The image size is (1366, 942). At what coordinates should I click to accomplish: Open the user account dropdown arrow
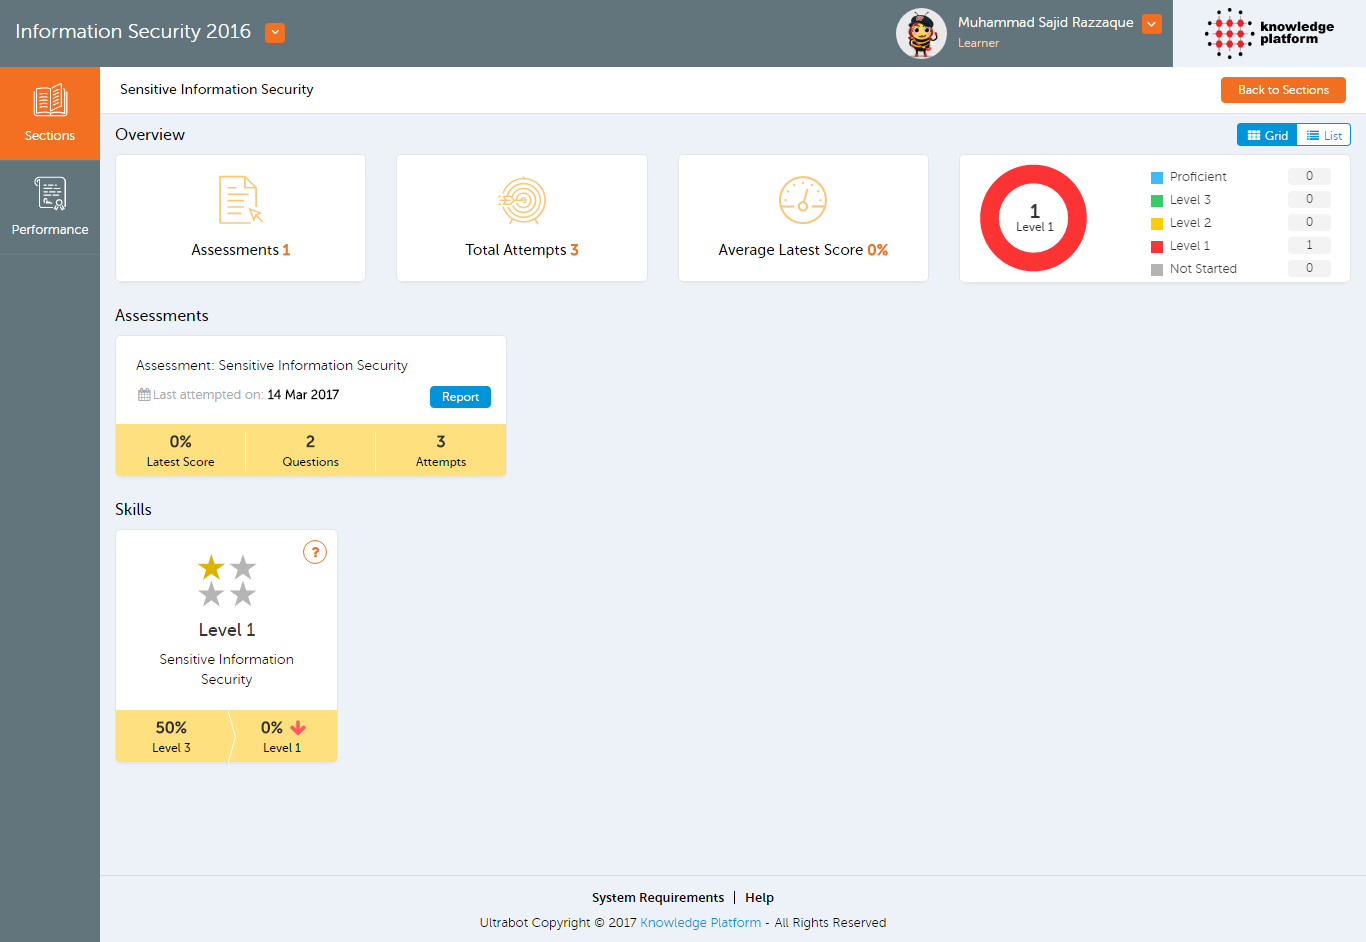1152,24
